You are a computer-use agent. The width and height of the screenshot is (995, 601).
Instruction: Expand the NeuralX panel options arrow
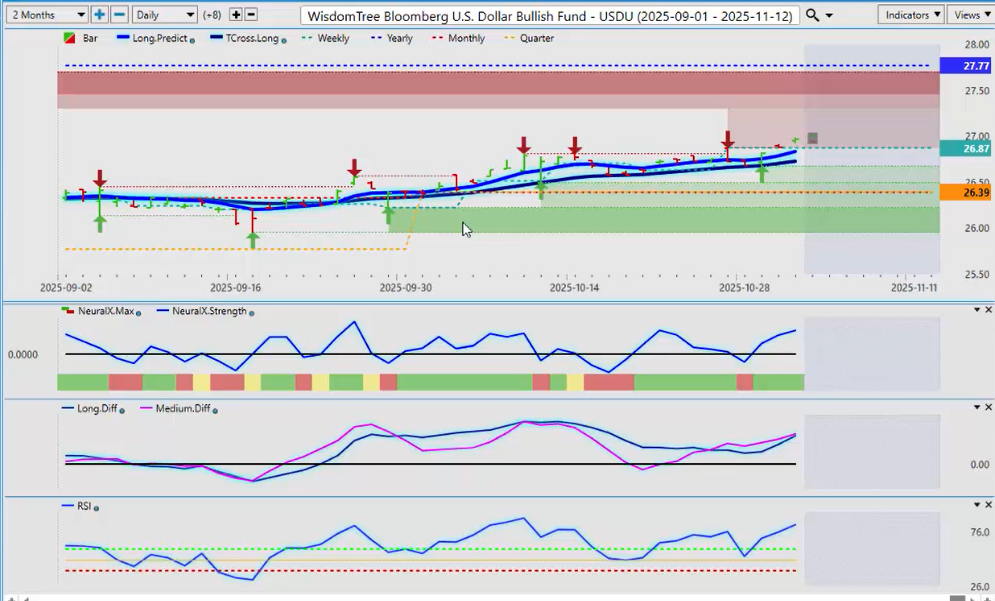pyautogui.click(x=976, y=310)
